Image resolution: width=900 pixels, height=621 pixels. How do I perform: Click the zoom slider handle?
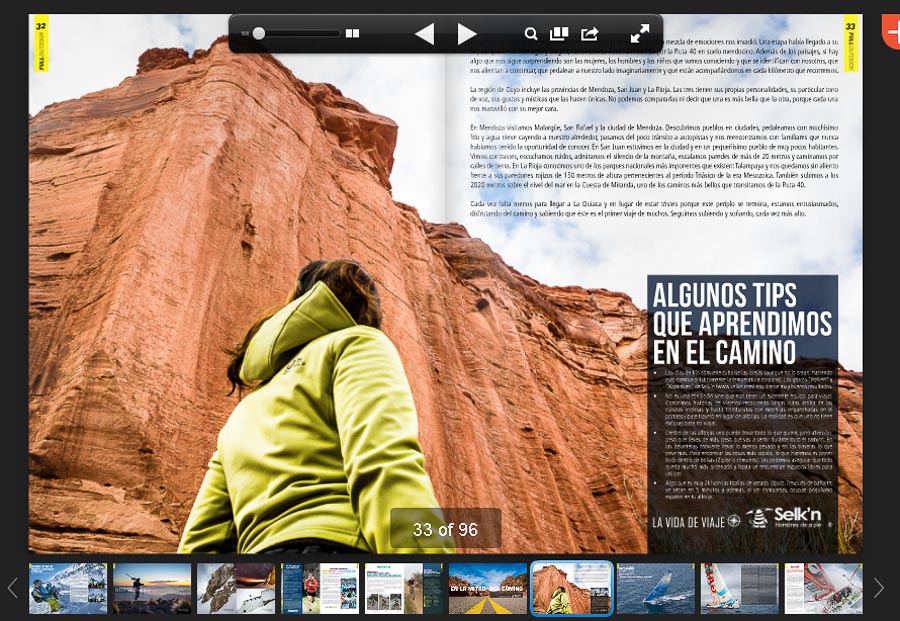(259, 34)
